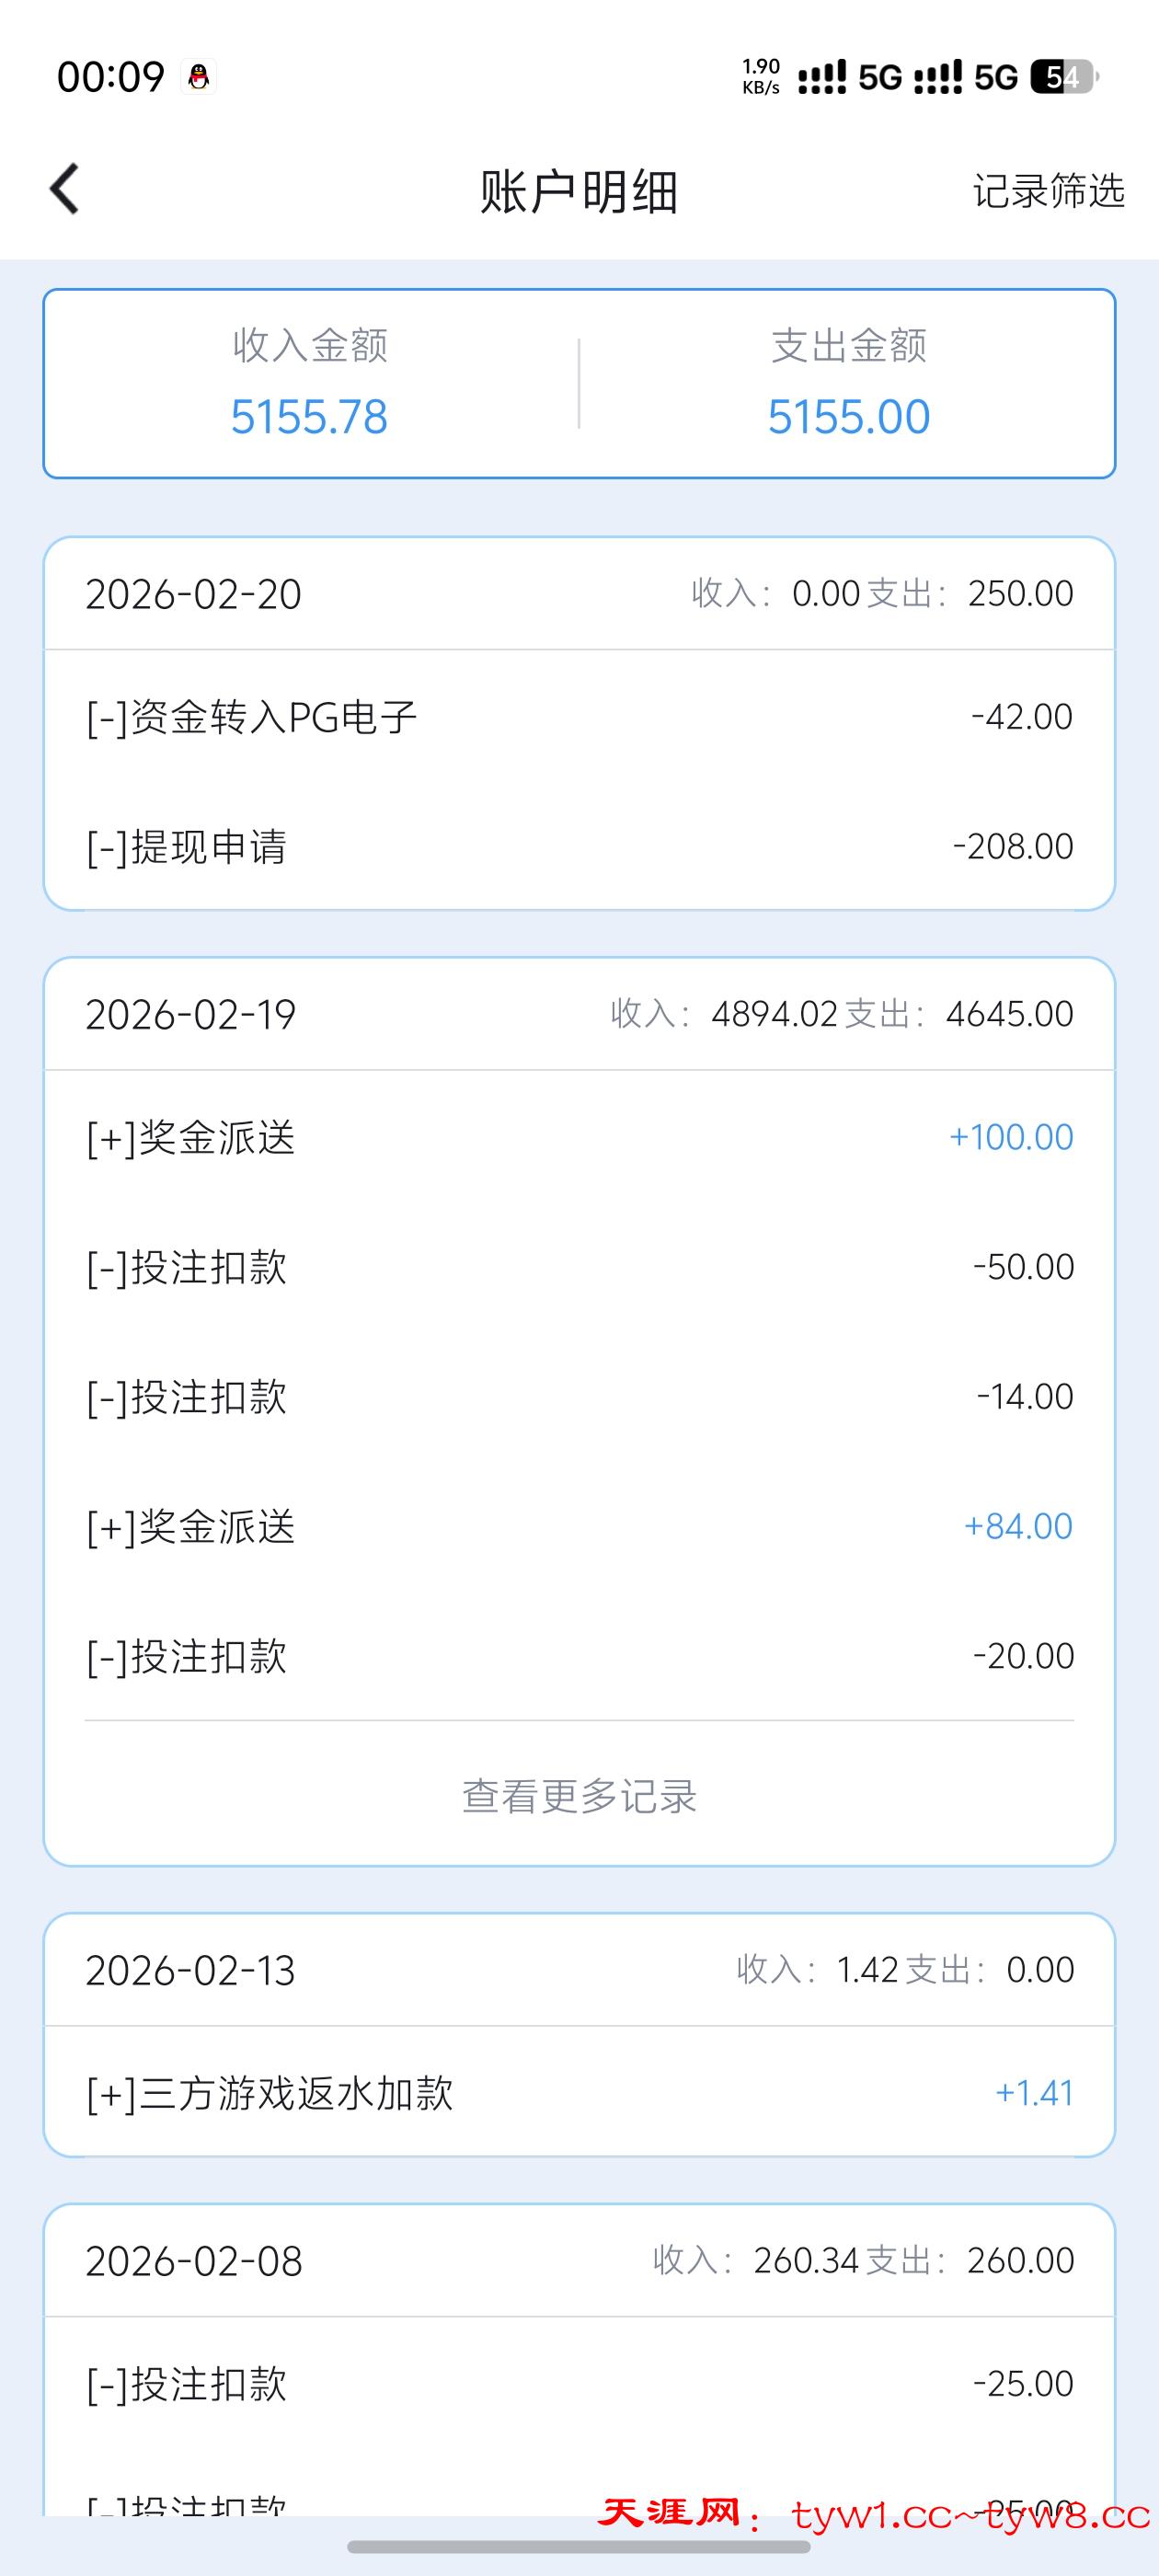This screenshot has width=1159, height=2576.
Task: Tap the 收入金额 5155.78 total
Action: [309, 416]
